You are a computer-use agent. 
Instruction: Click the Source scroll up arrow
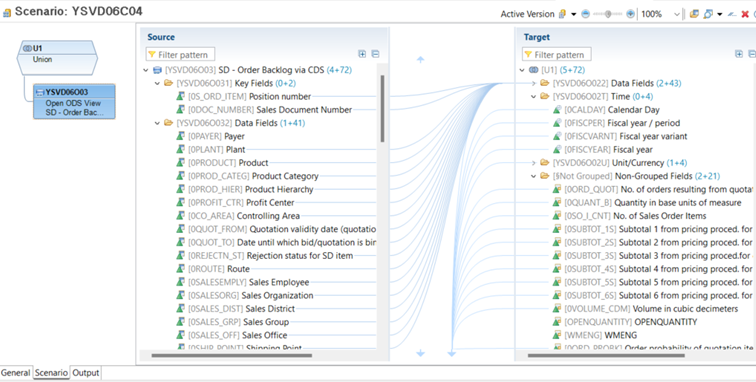pos(420,60)
